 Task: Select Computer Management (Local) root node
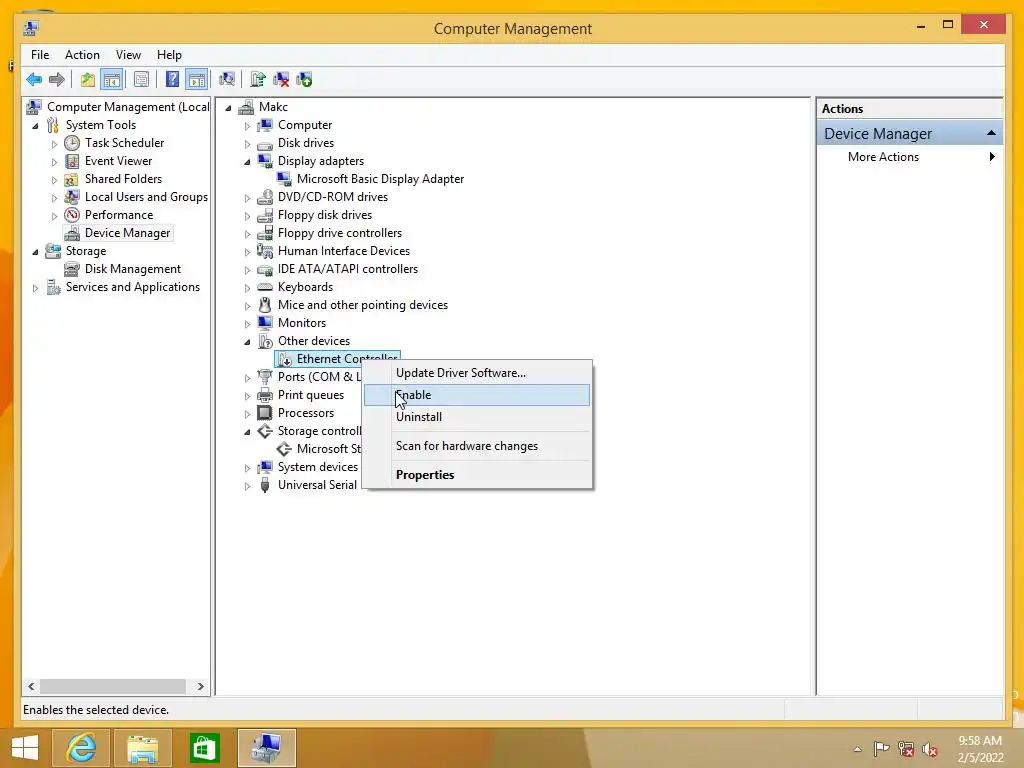click(x=128, y=107)
